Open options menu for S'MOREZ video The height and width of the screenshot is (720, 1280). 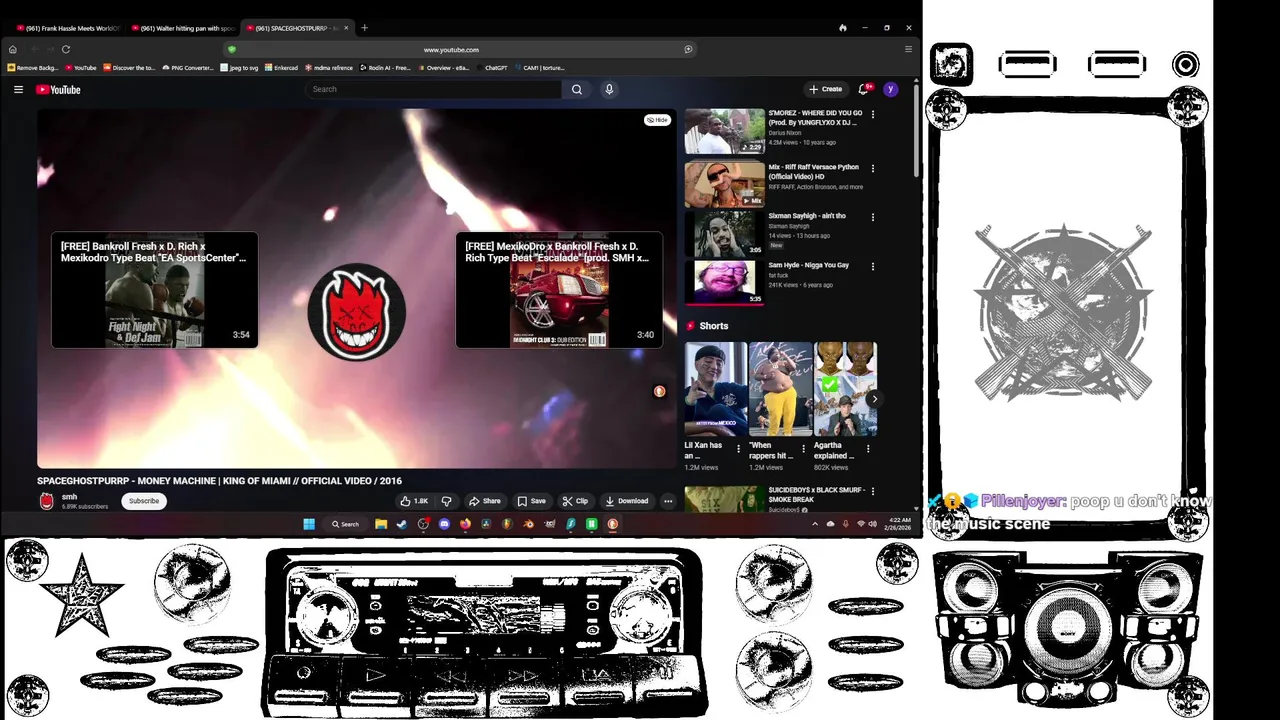point(873,114)
